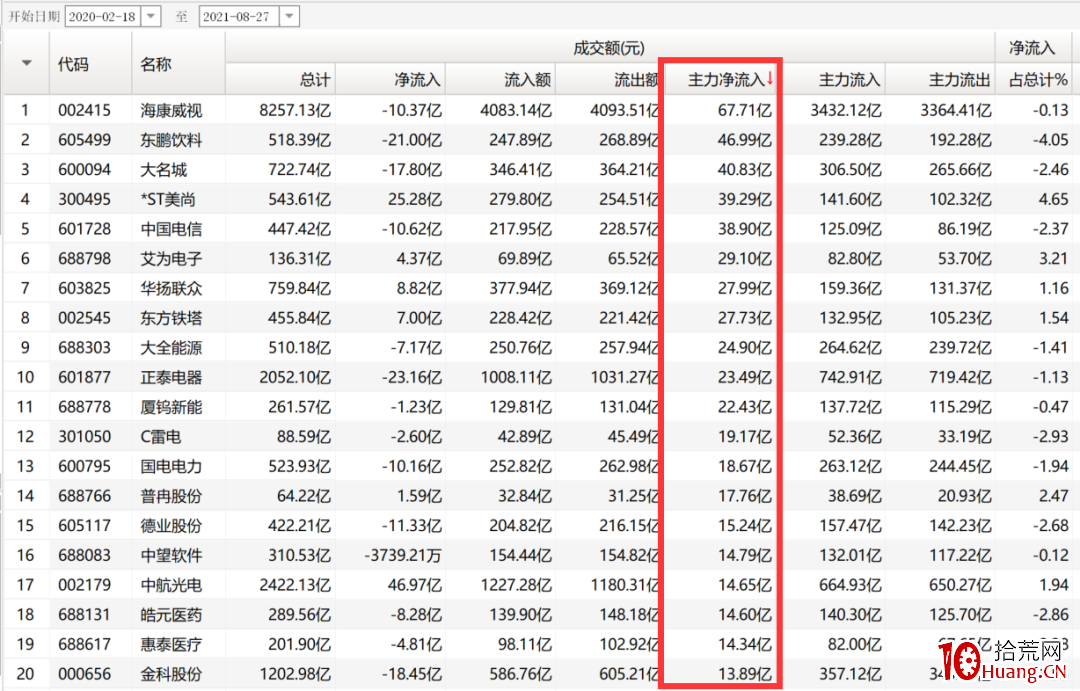Click main net inflow value 13.89亿
This screenshot has height=691, width=1080.
(745, 674)
